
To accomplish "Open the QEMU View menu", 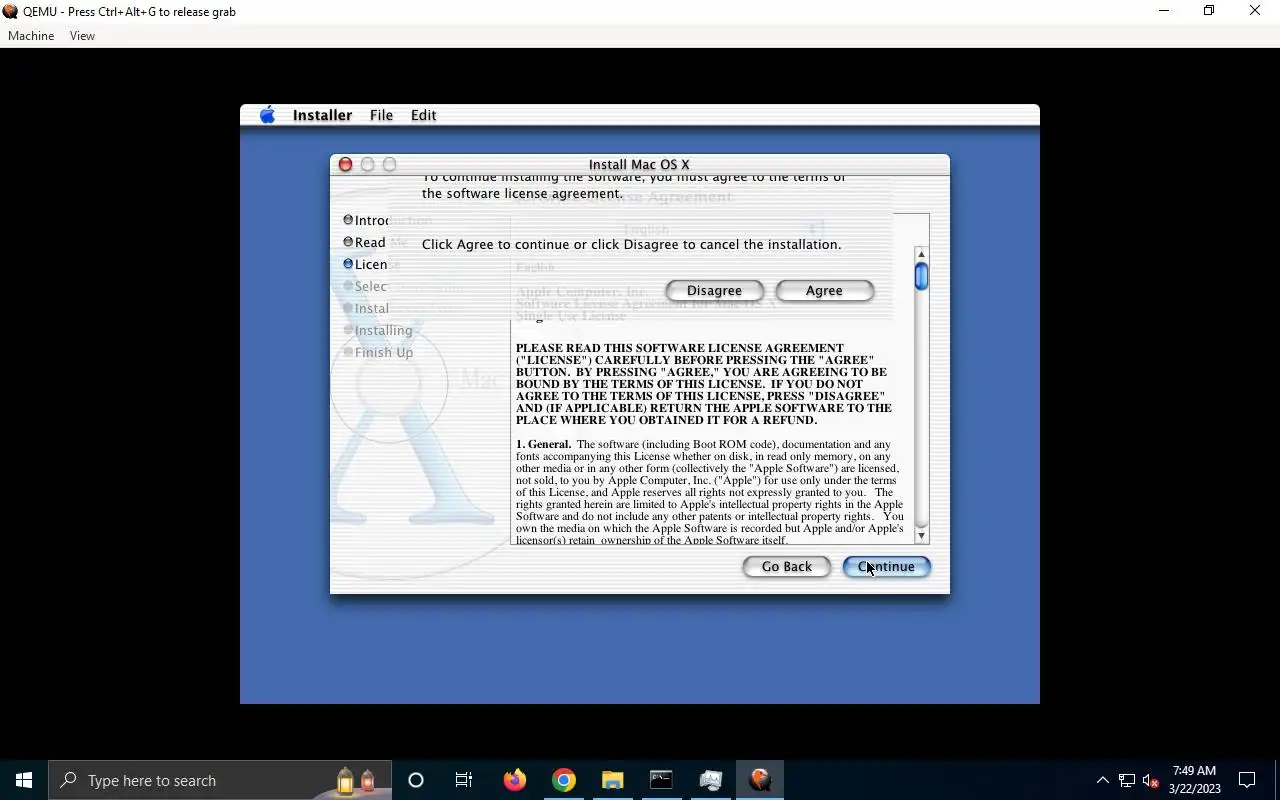I will (x=82, y=36).
